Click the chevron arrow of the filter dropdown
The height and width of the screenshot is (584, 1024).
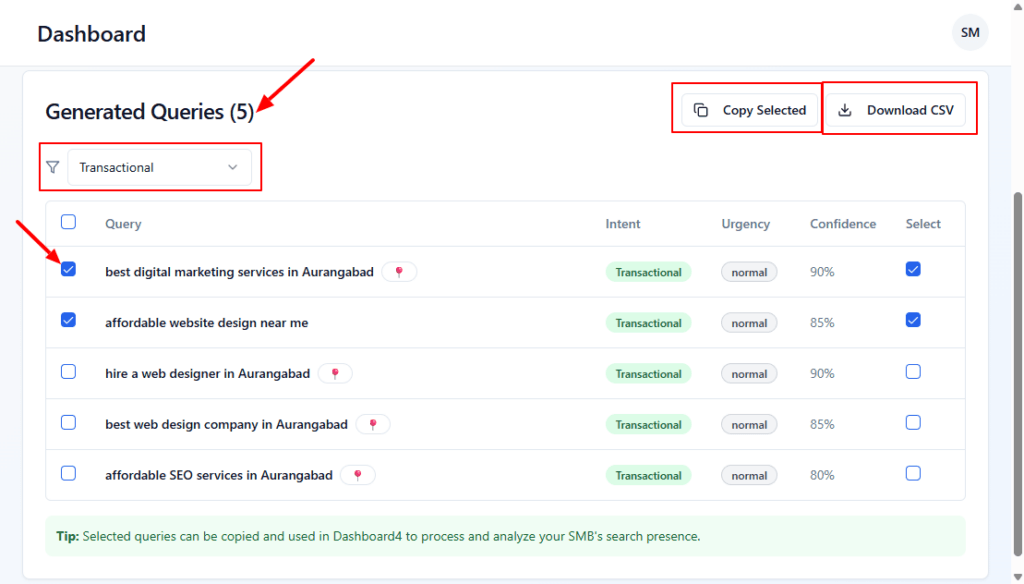pyautogui.click(x=233, y=167)
